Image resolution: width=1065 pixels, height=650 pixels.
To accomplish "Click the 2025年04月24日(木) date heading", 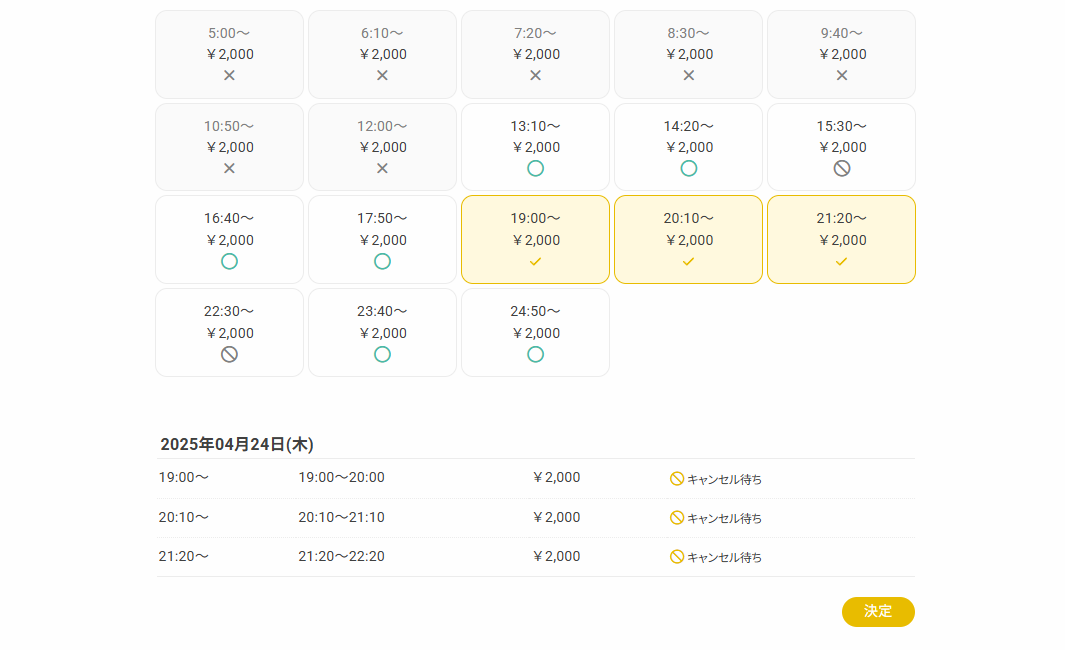I will 236,444.
